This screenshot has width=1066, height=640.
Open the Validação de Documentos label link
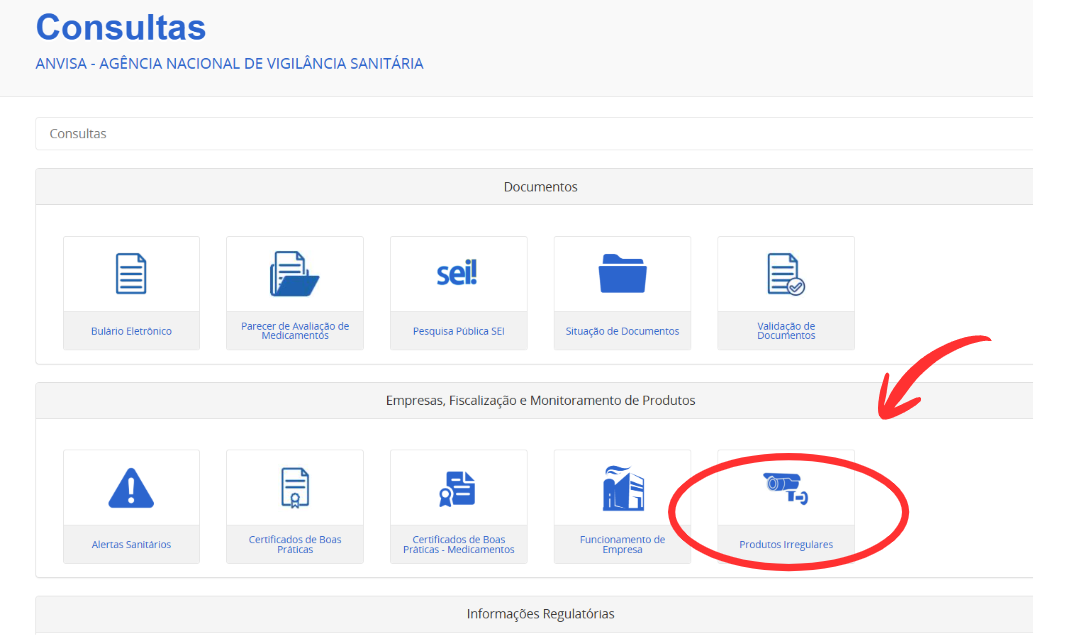(786, 331)
